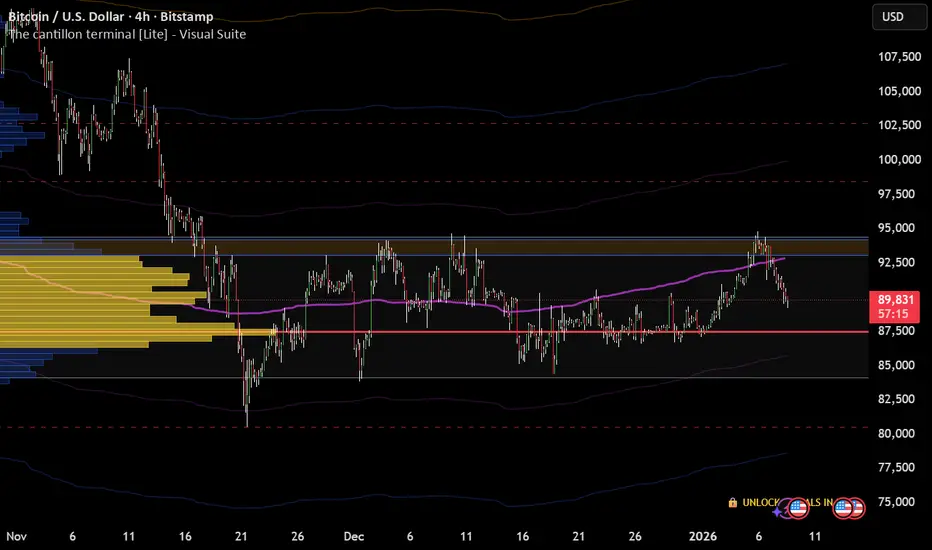Click the 105,000 price axis label

tap(899, 91)
